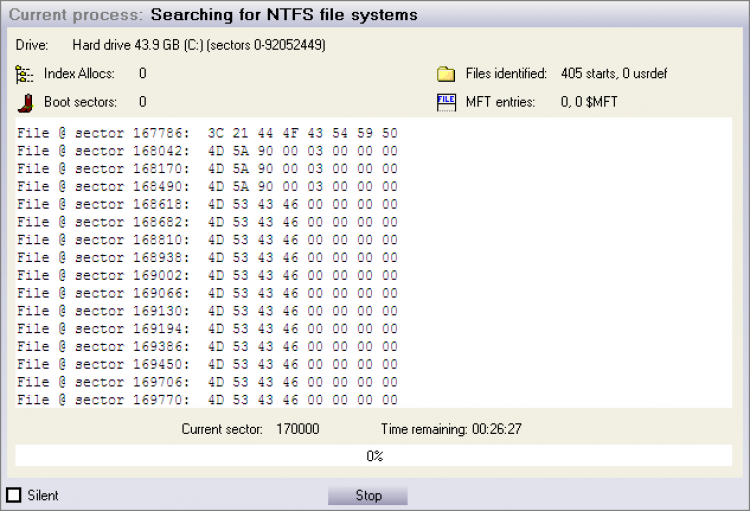750x511 pixels.
Task: Select the log line for sector 169386
Action: click(207, 346)
